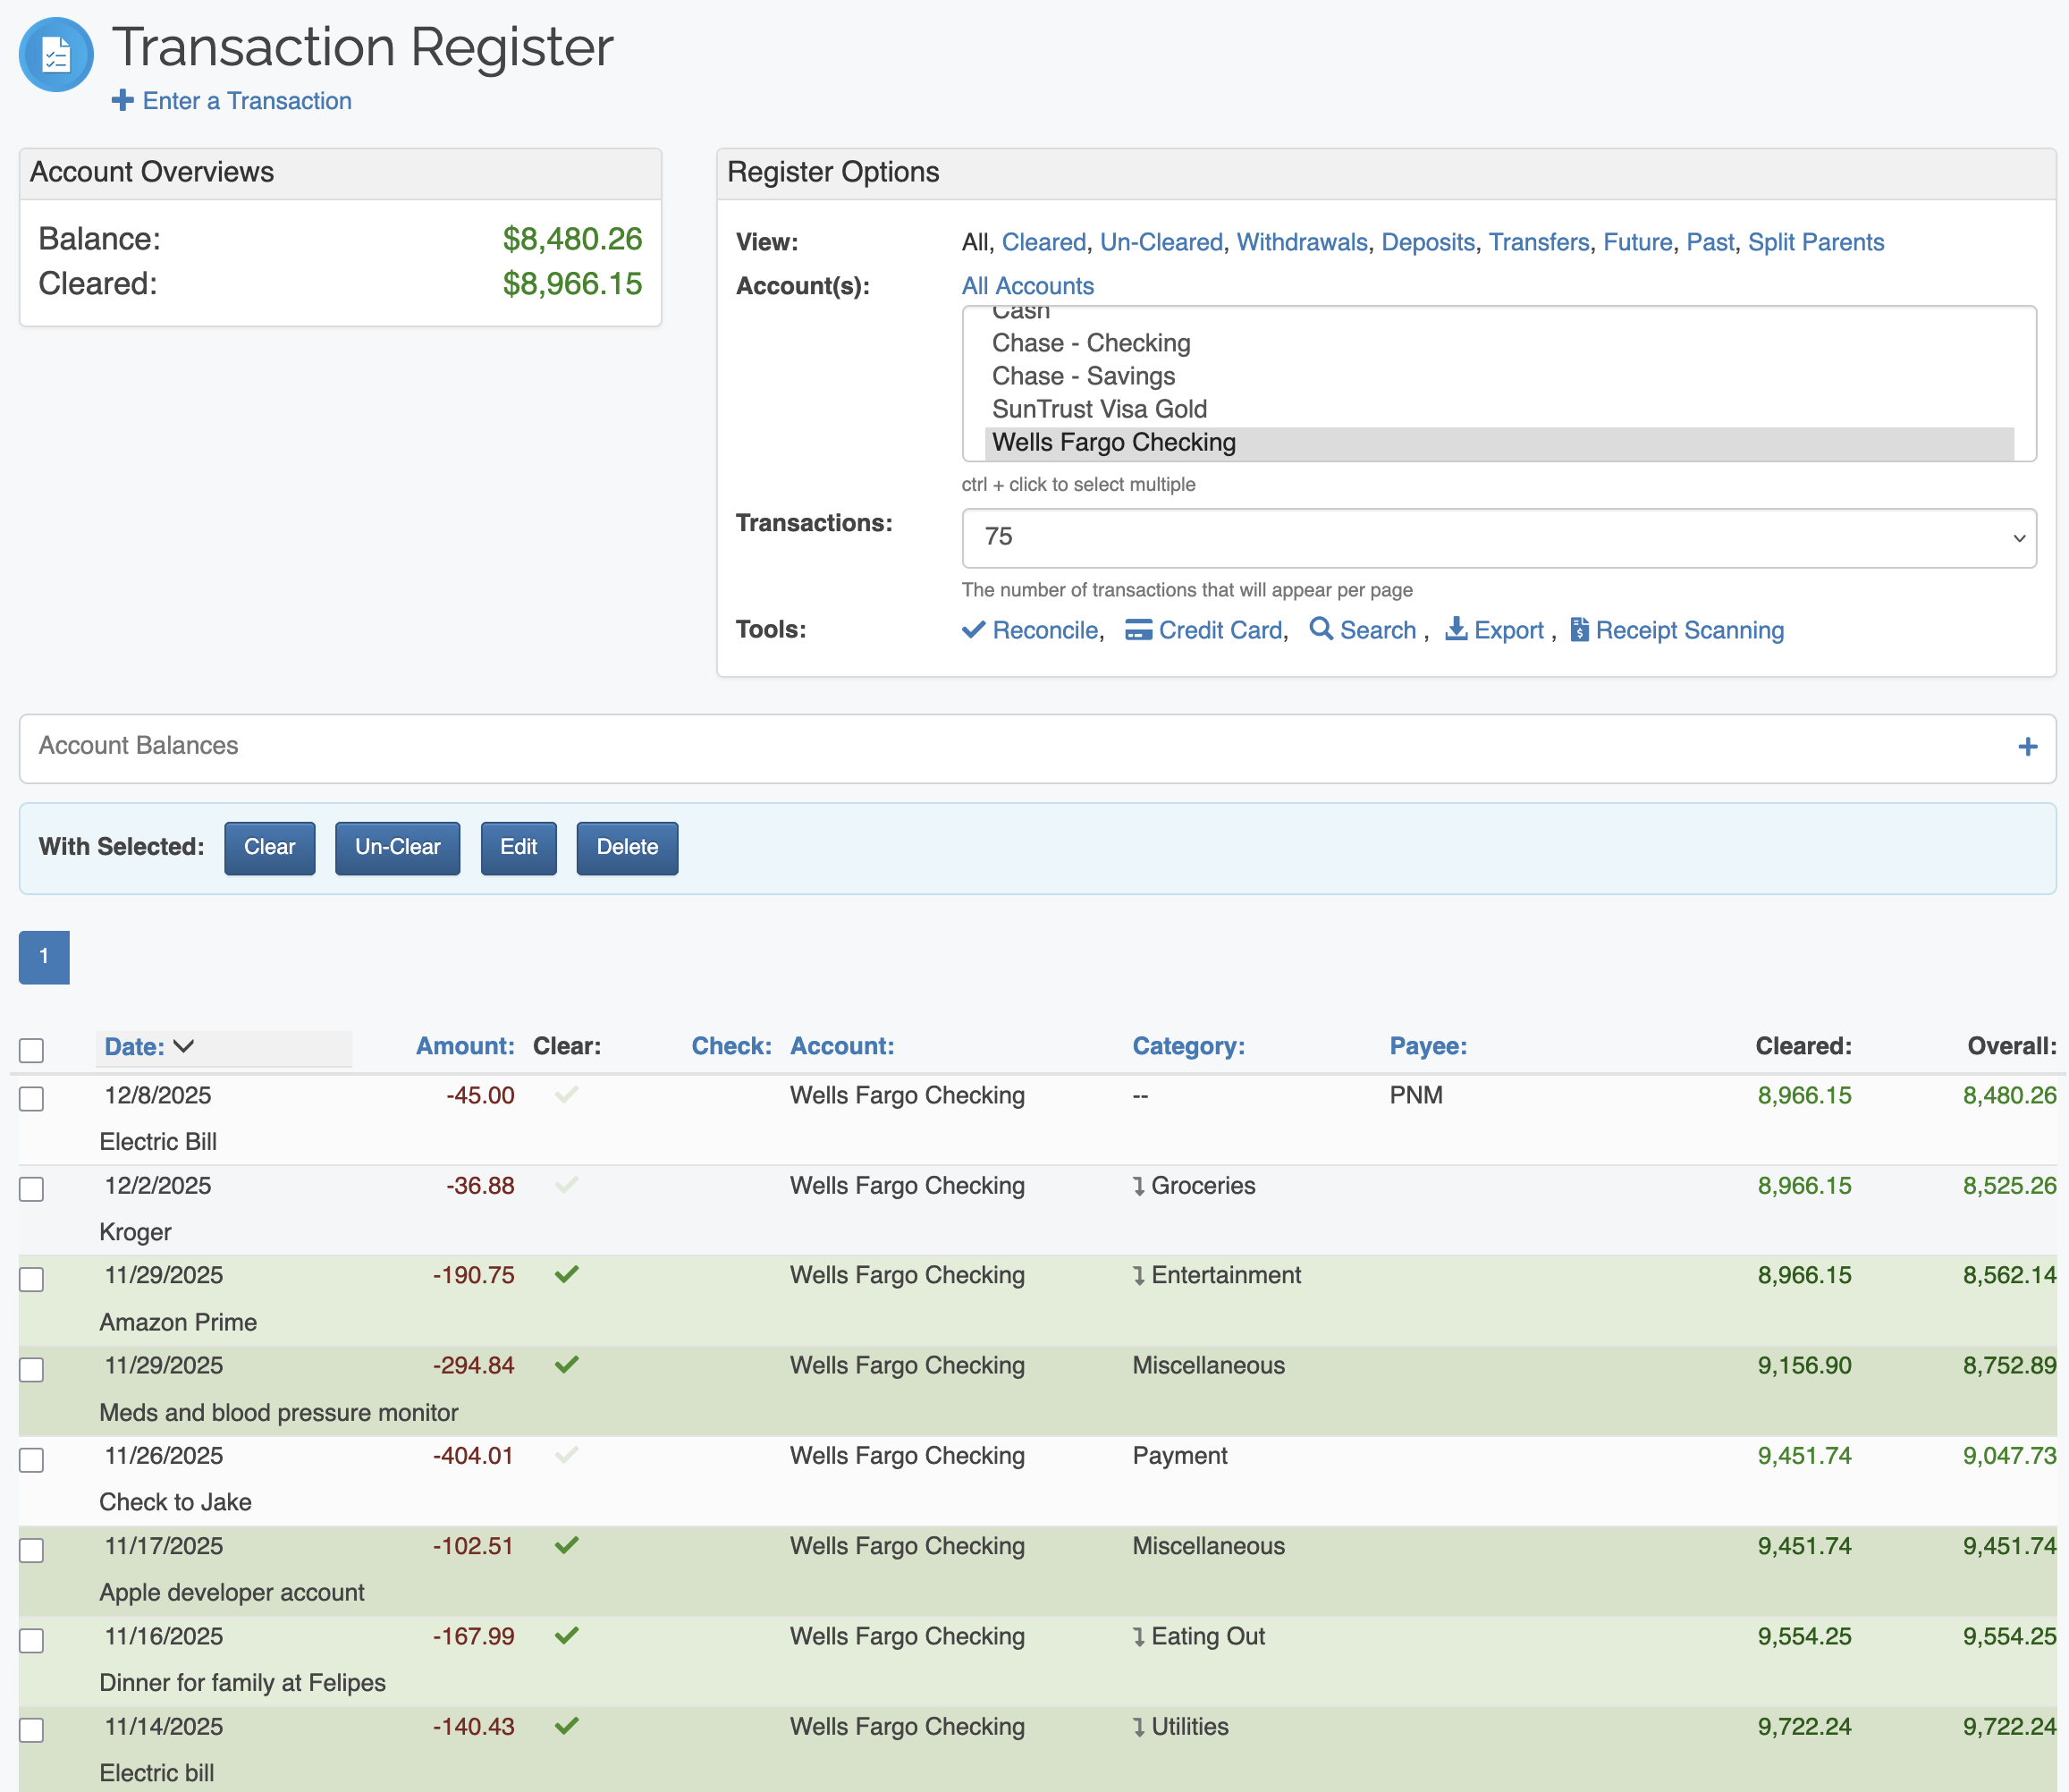Toggle the select-all transactions checkbox
The height and width of the screenshot is (1792, 2069).
tap(32, 1050)
